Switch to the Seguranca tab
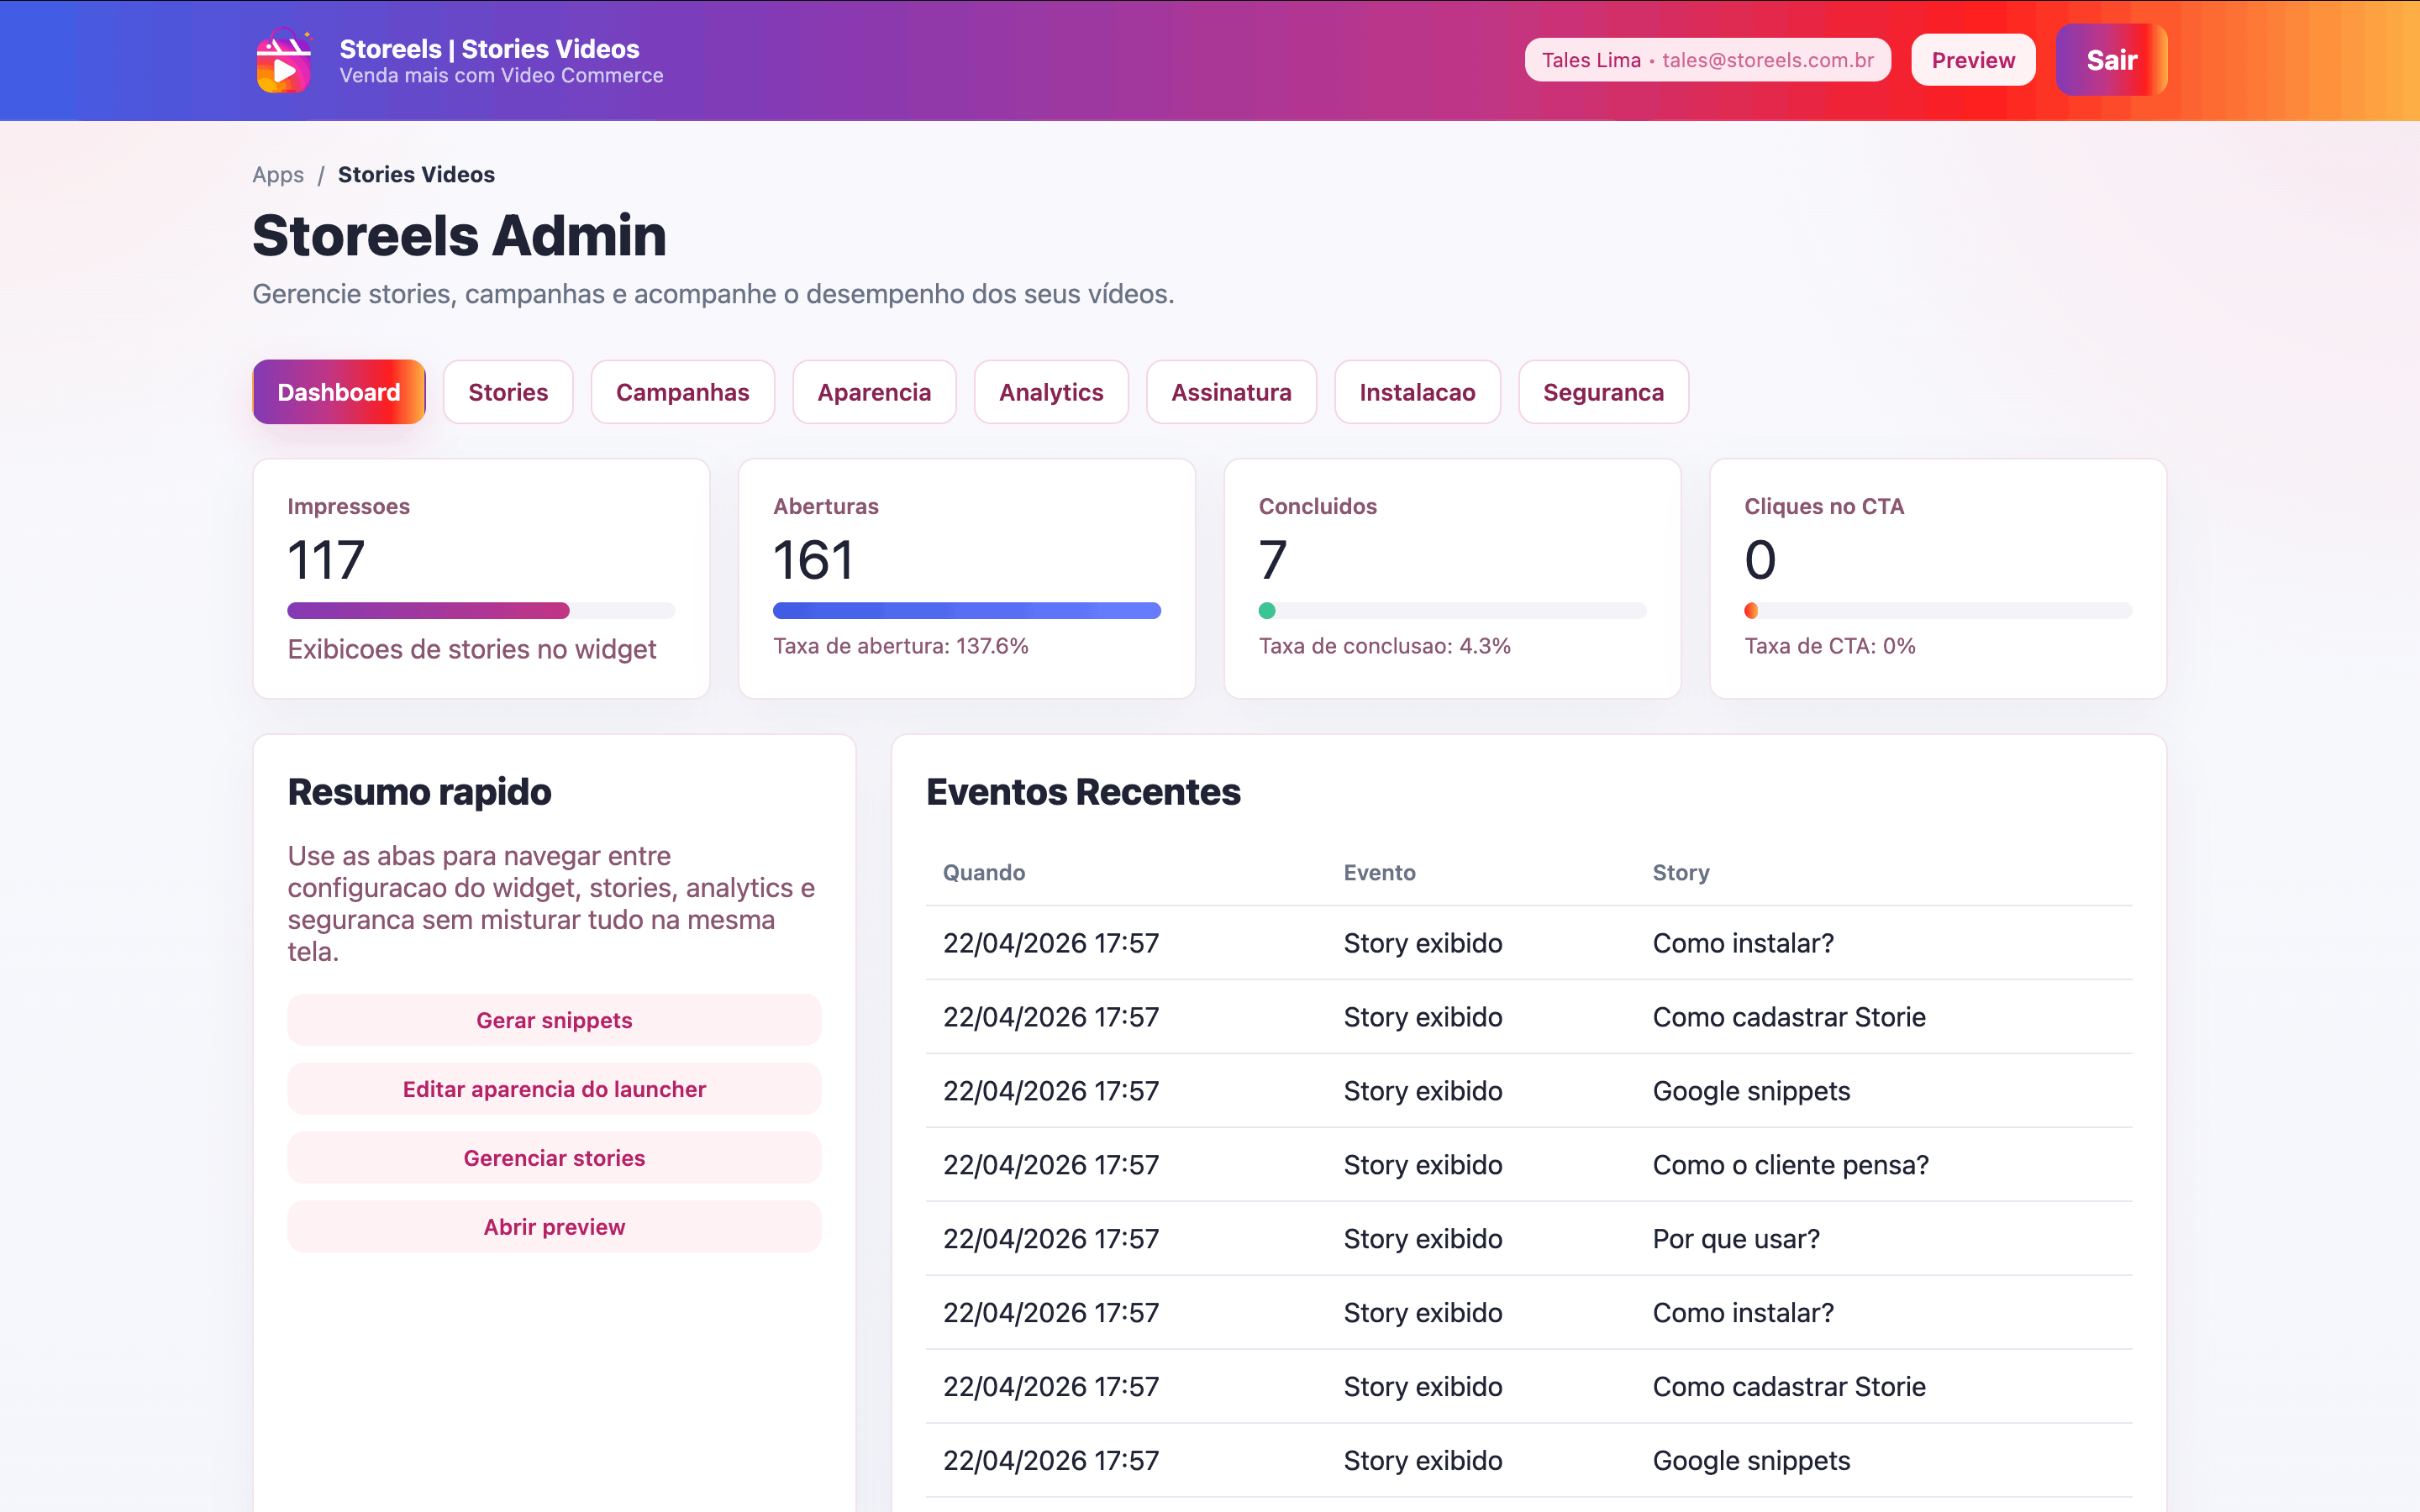This screenshot has height=1512, width=2420. click(x=1603, y=392)
